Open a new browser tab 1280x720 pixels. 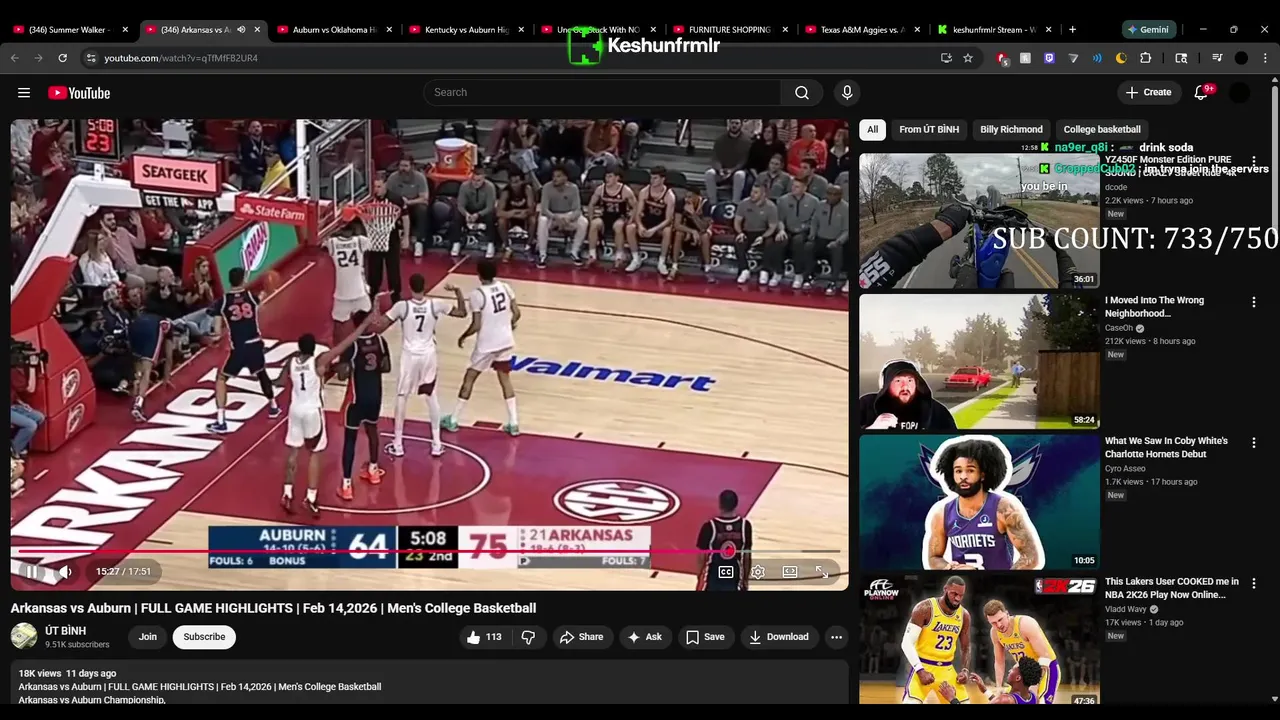[1073, 30]
